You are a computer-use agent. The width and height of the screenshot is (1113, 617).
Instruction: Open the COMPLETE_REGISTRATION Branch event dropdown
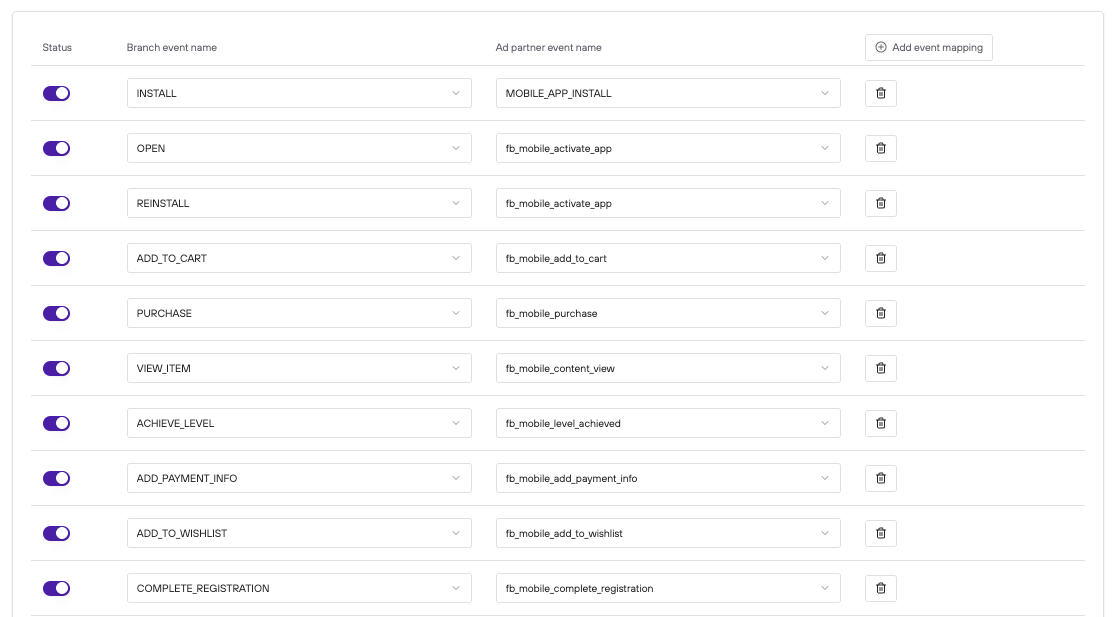click(299, 589)
